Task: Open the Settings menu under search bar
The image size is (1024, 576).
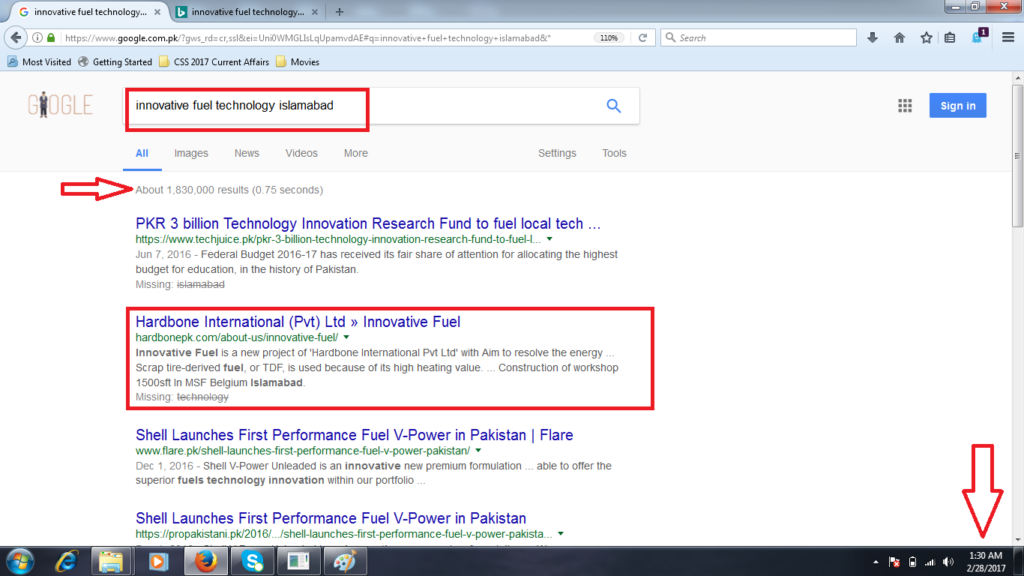Action: 557,153
